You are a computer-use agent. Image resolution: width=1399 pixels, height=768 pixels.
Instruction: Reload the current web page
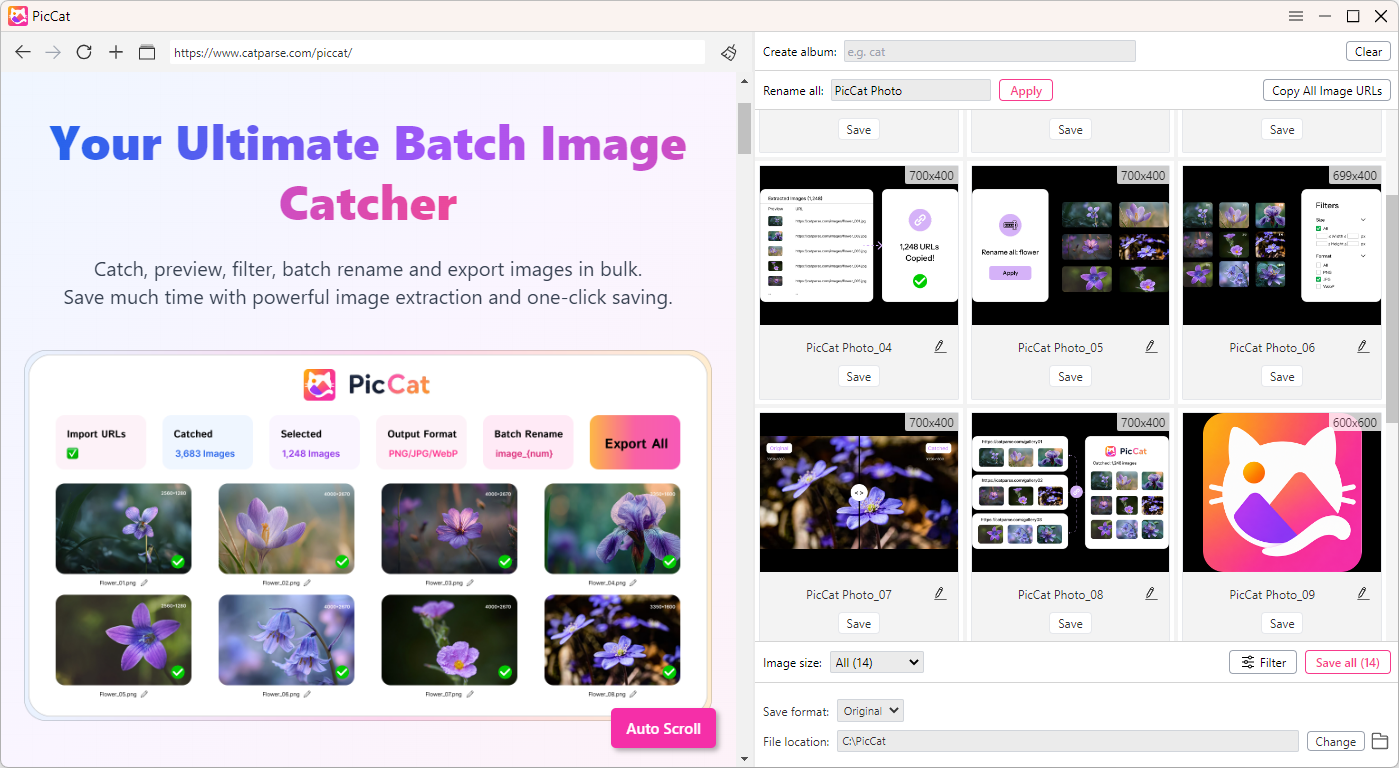click(84, 52)
